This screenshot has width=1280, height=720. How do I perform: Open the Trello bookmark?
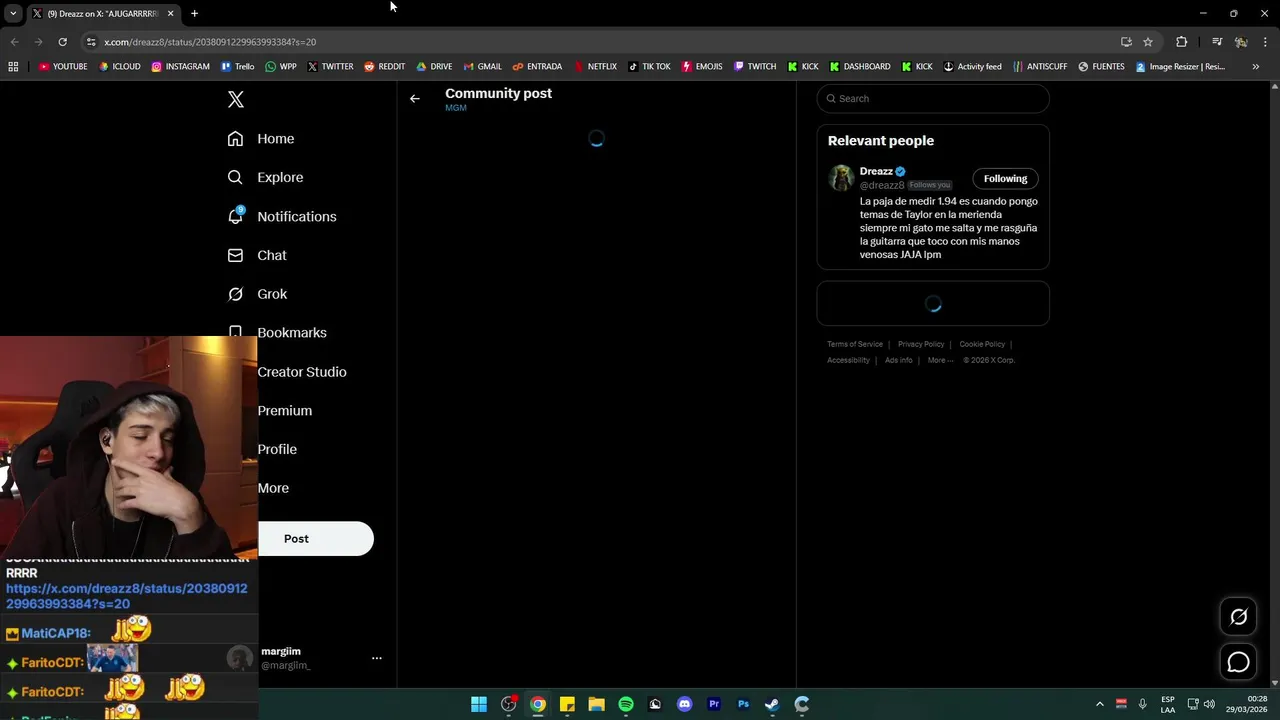[x=237, y=67]
